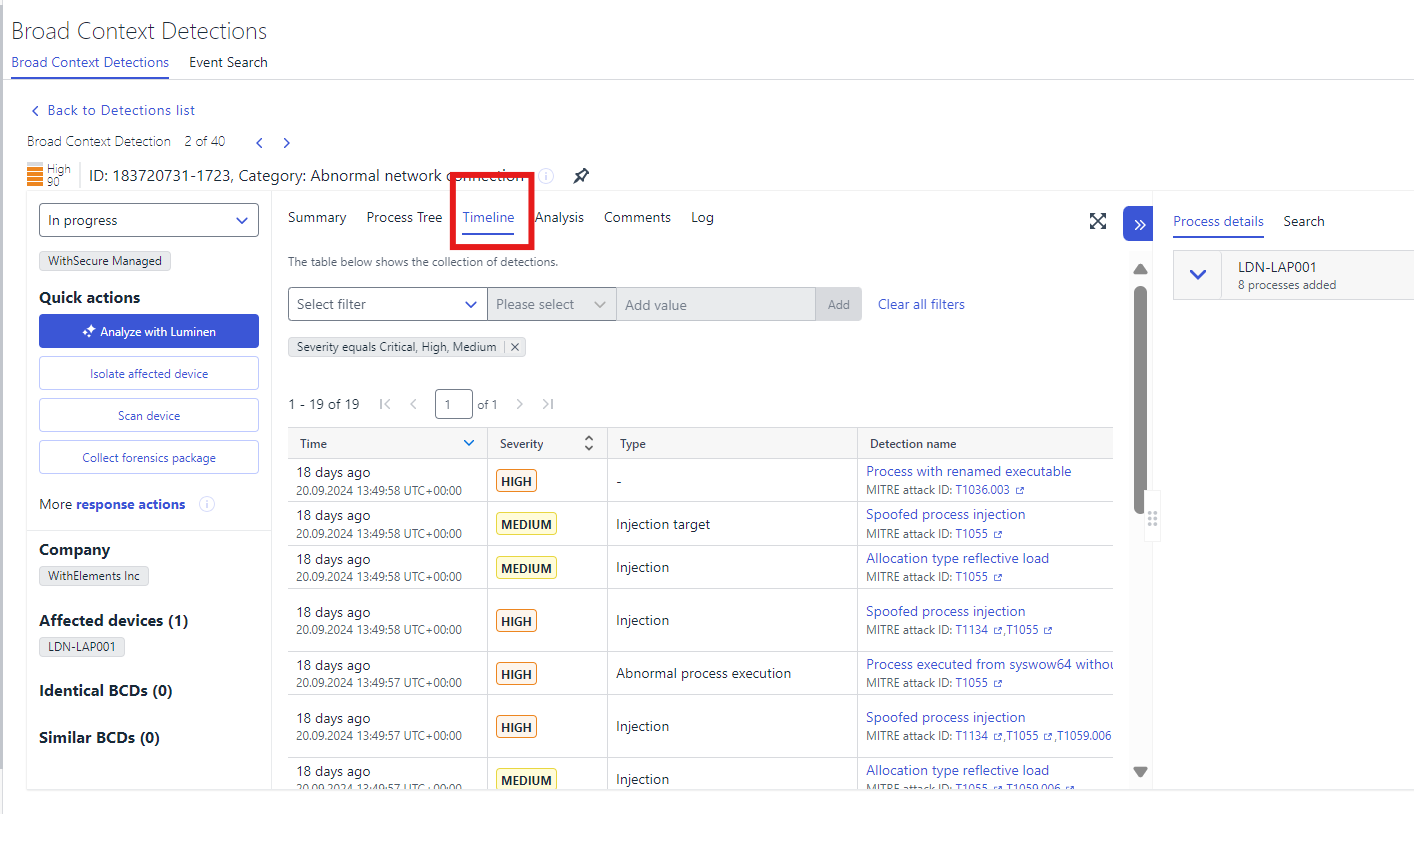
Task: Open the Please select dropdown
Action: coord(552,304)
